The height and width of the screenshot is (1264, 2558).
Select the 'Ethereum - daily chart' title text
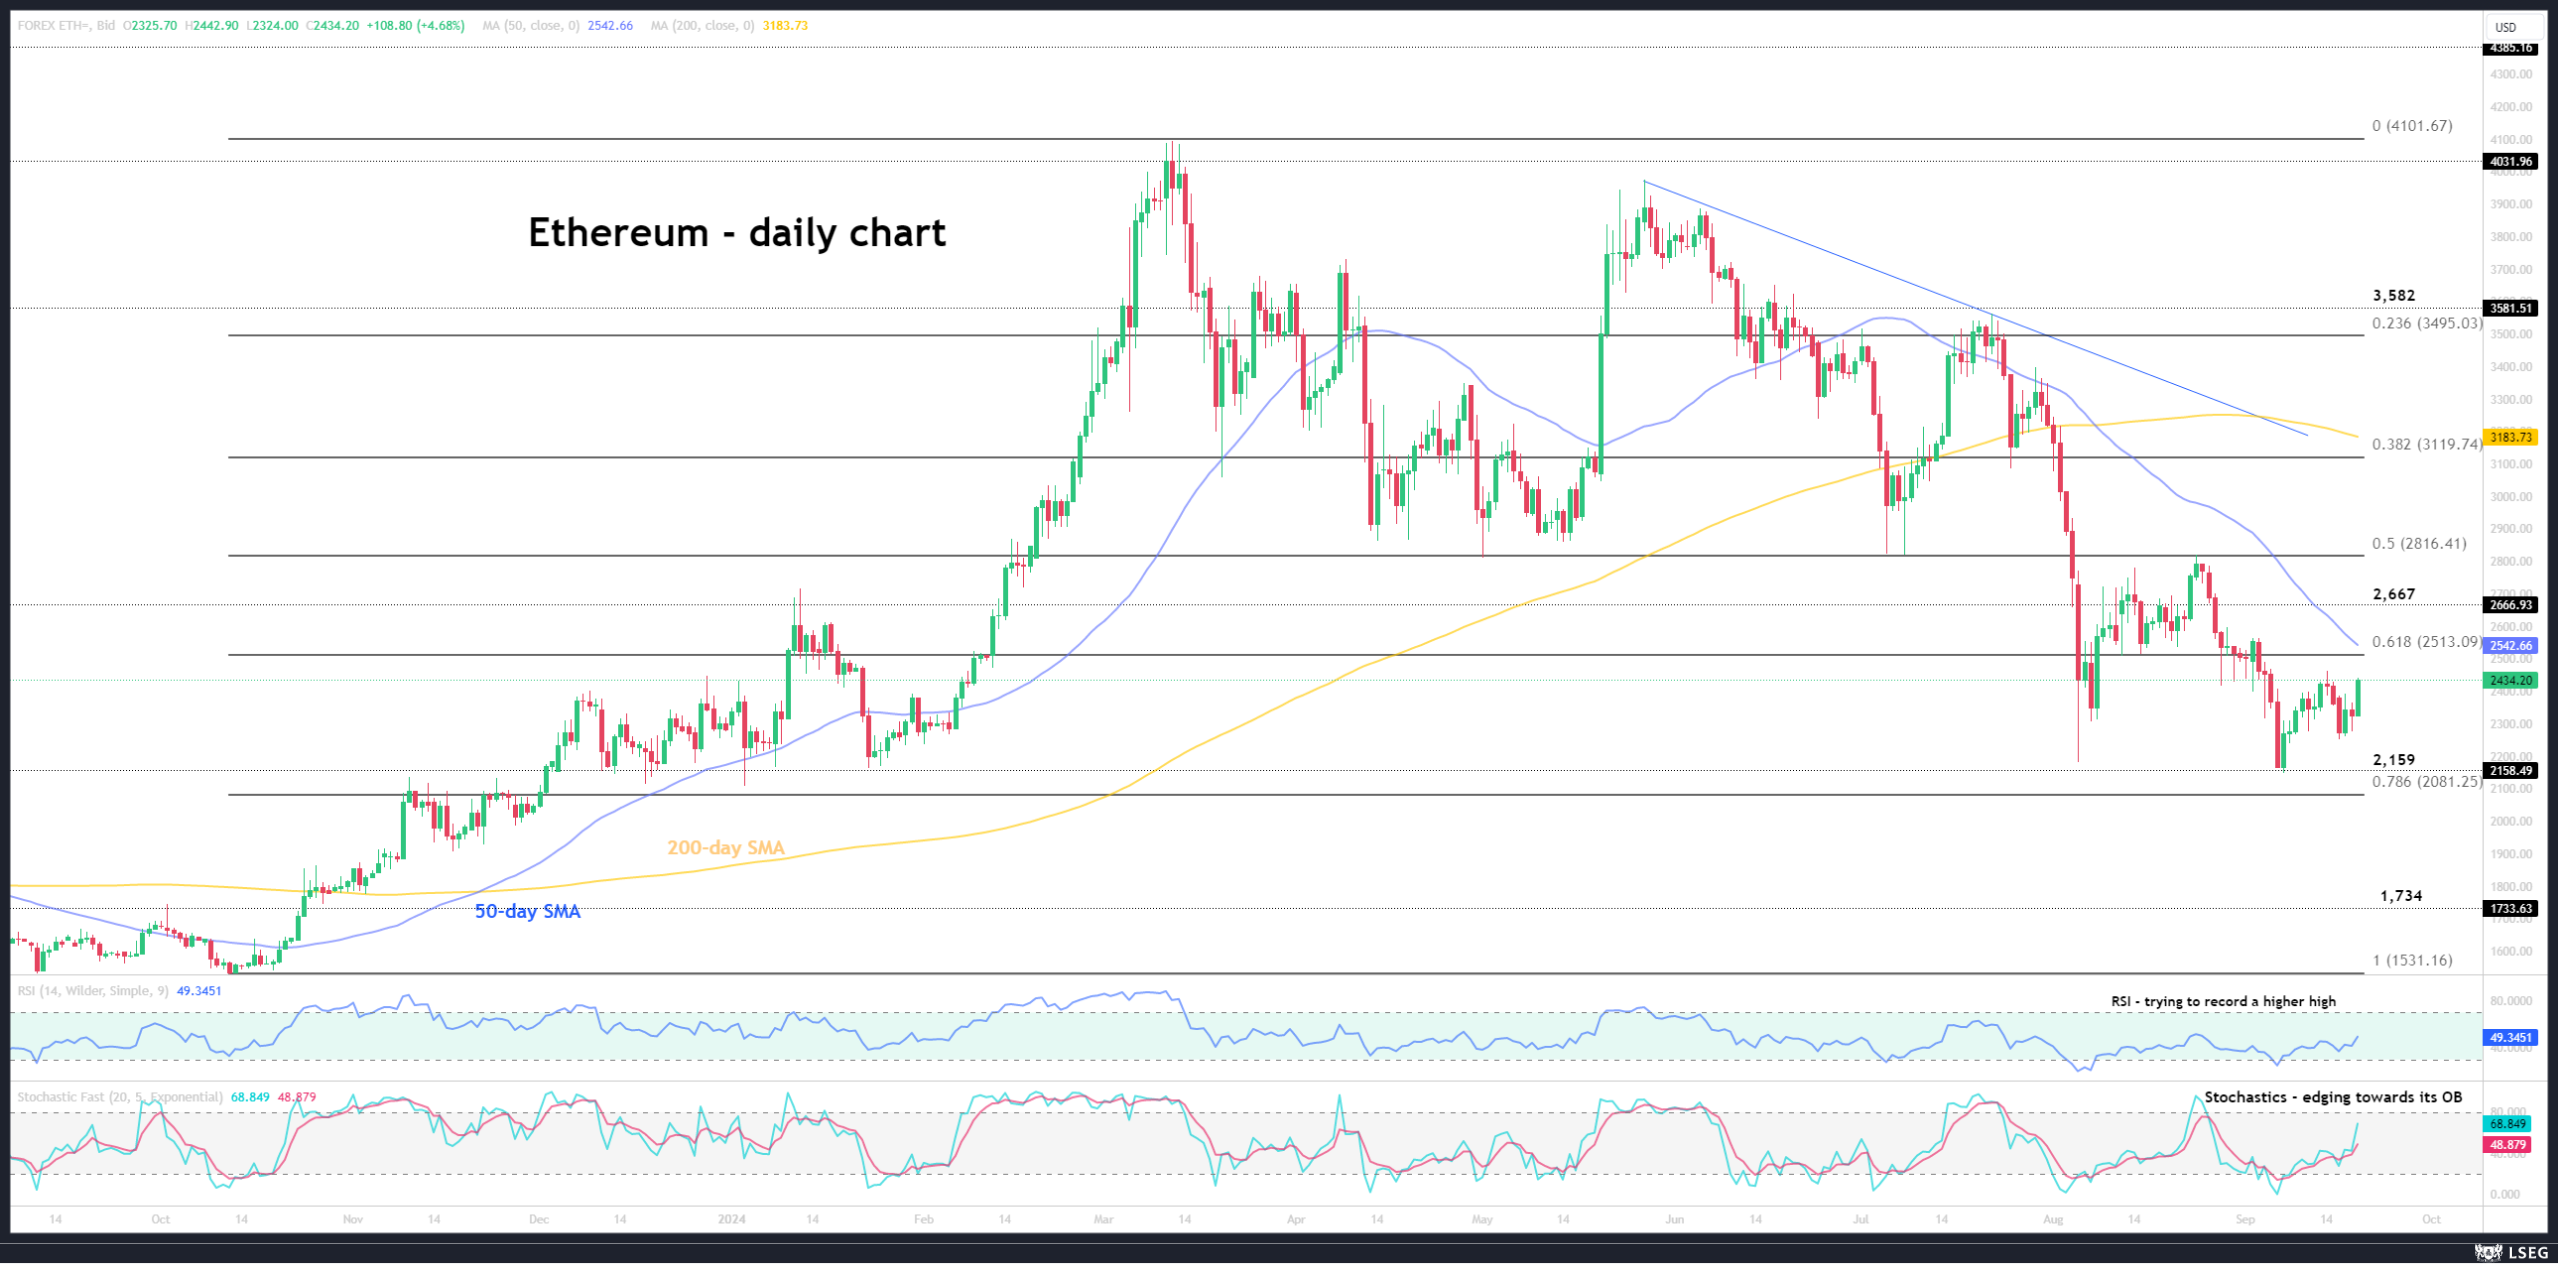736,233
